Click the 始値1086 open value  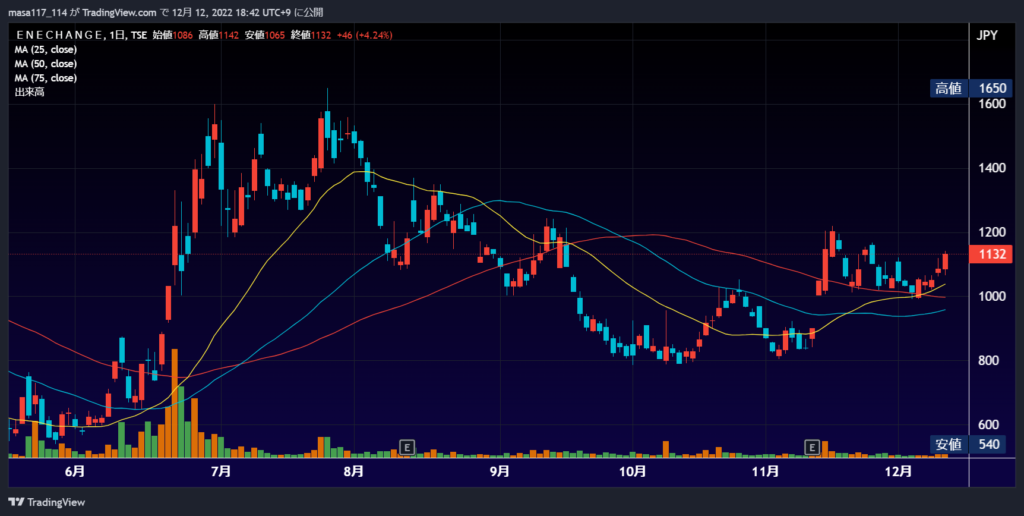[172, 35]
